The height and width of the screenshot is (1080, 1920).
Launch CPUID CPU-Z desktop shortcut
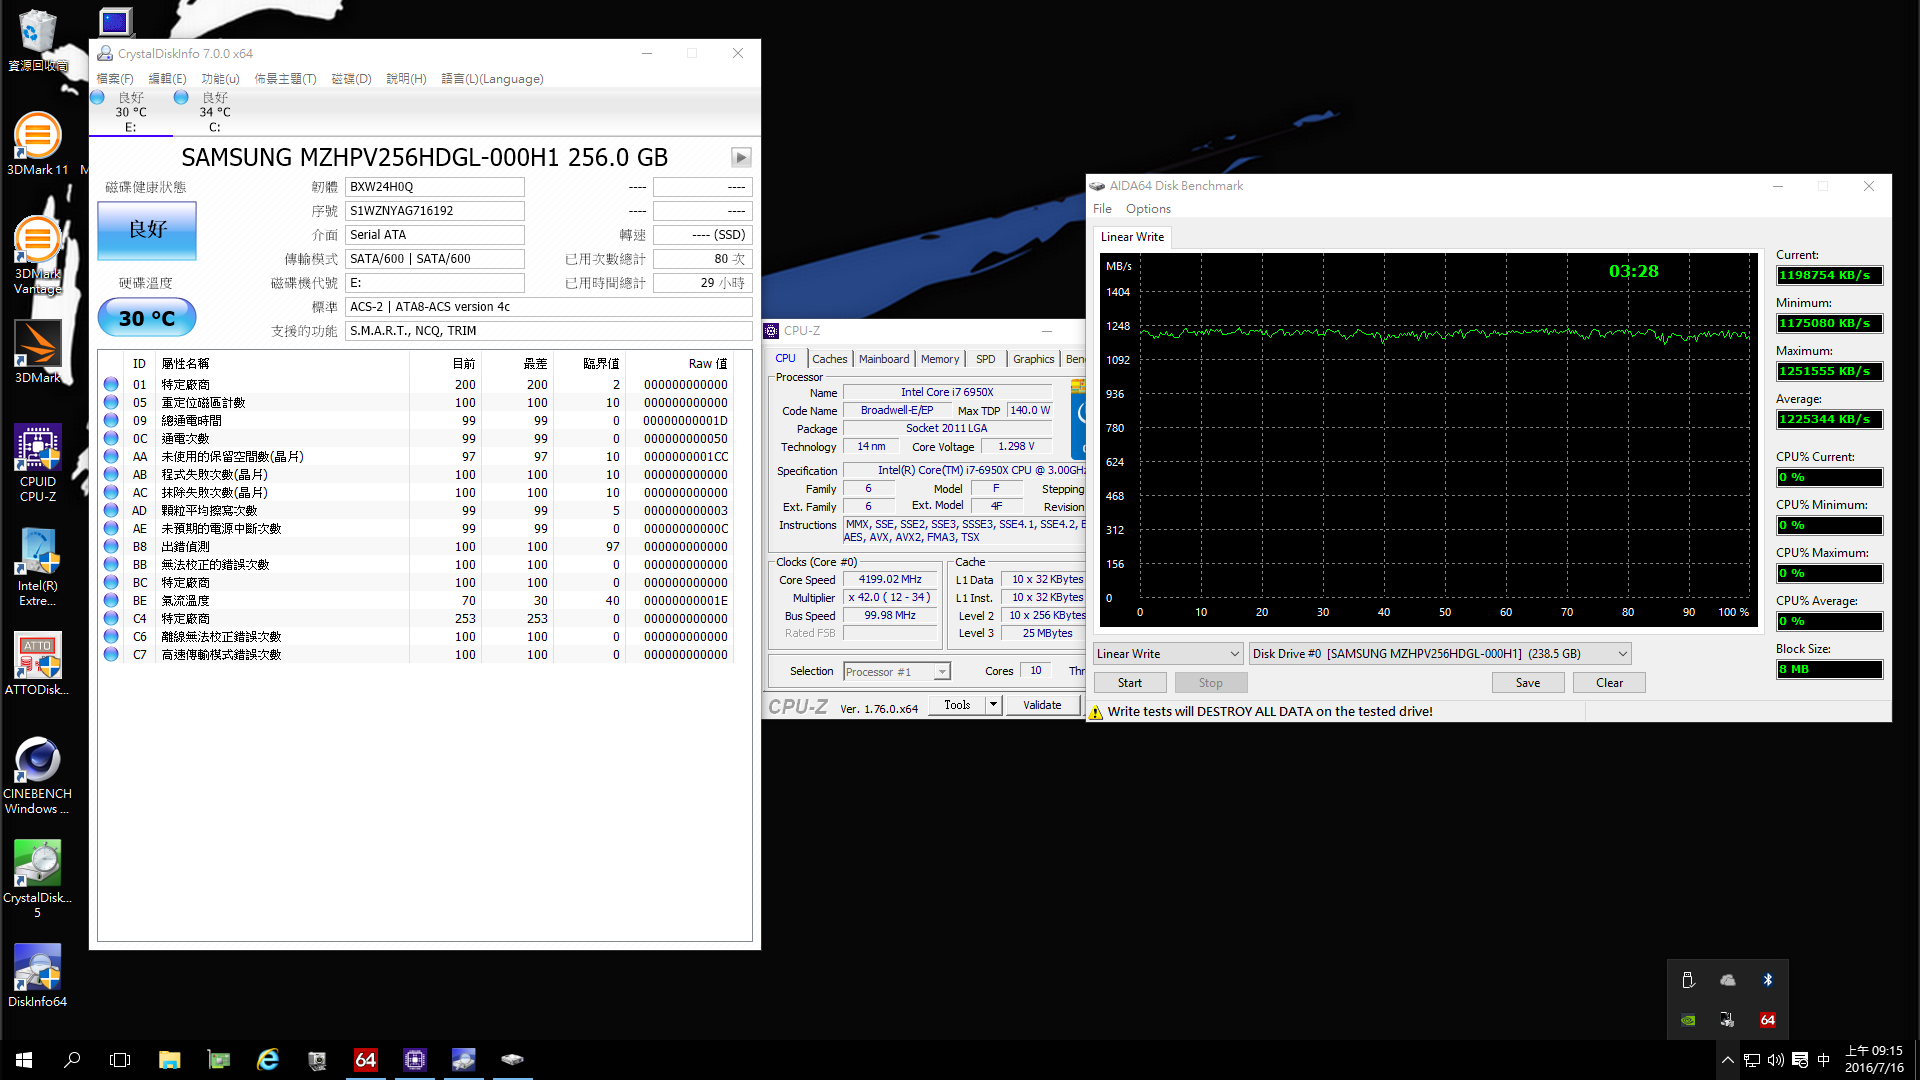(x=37, y=463)
